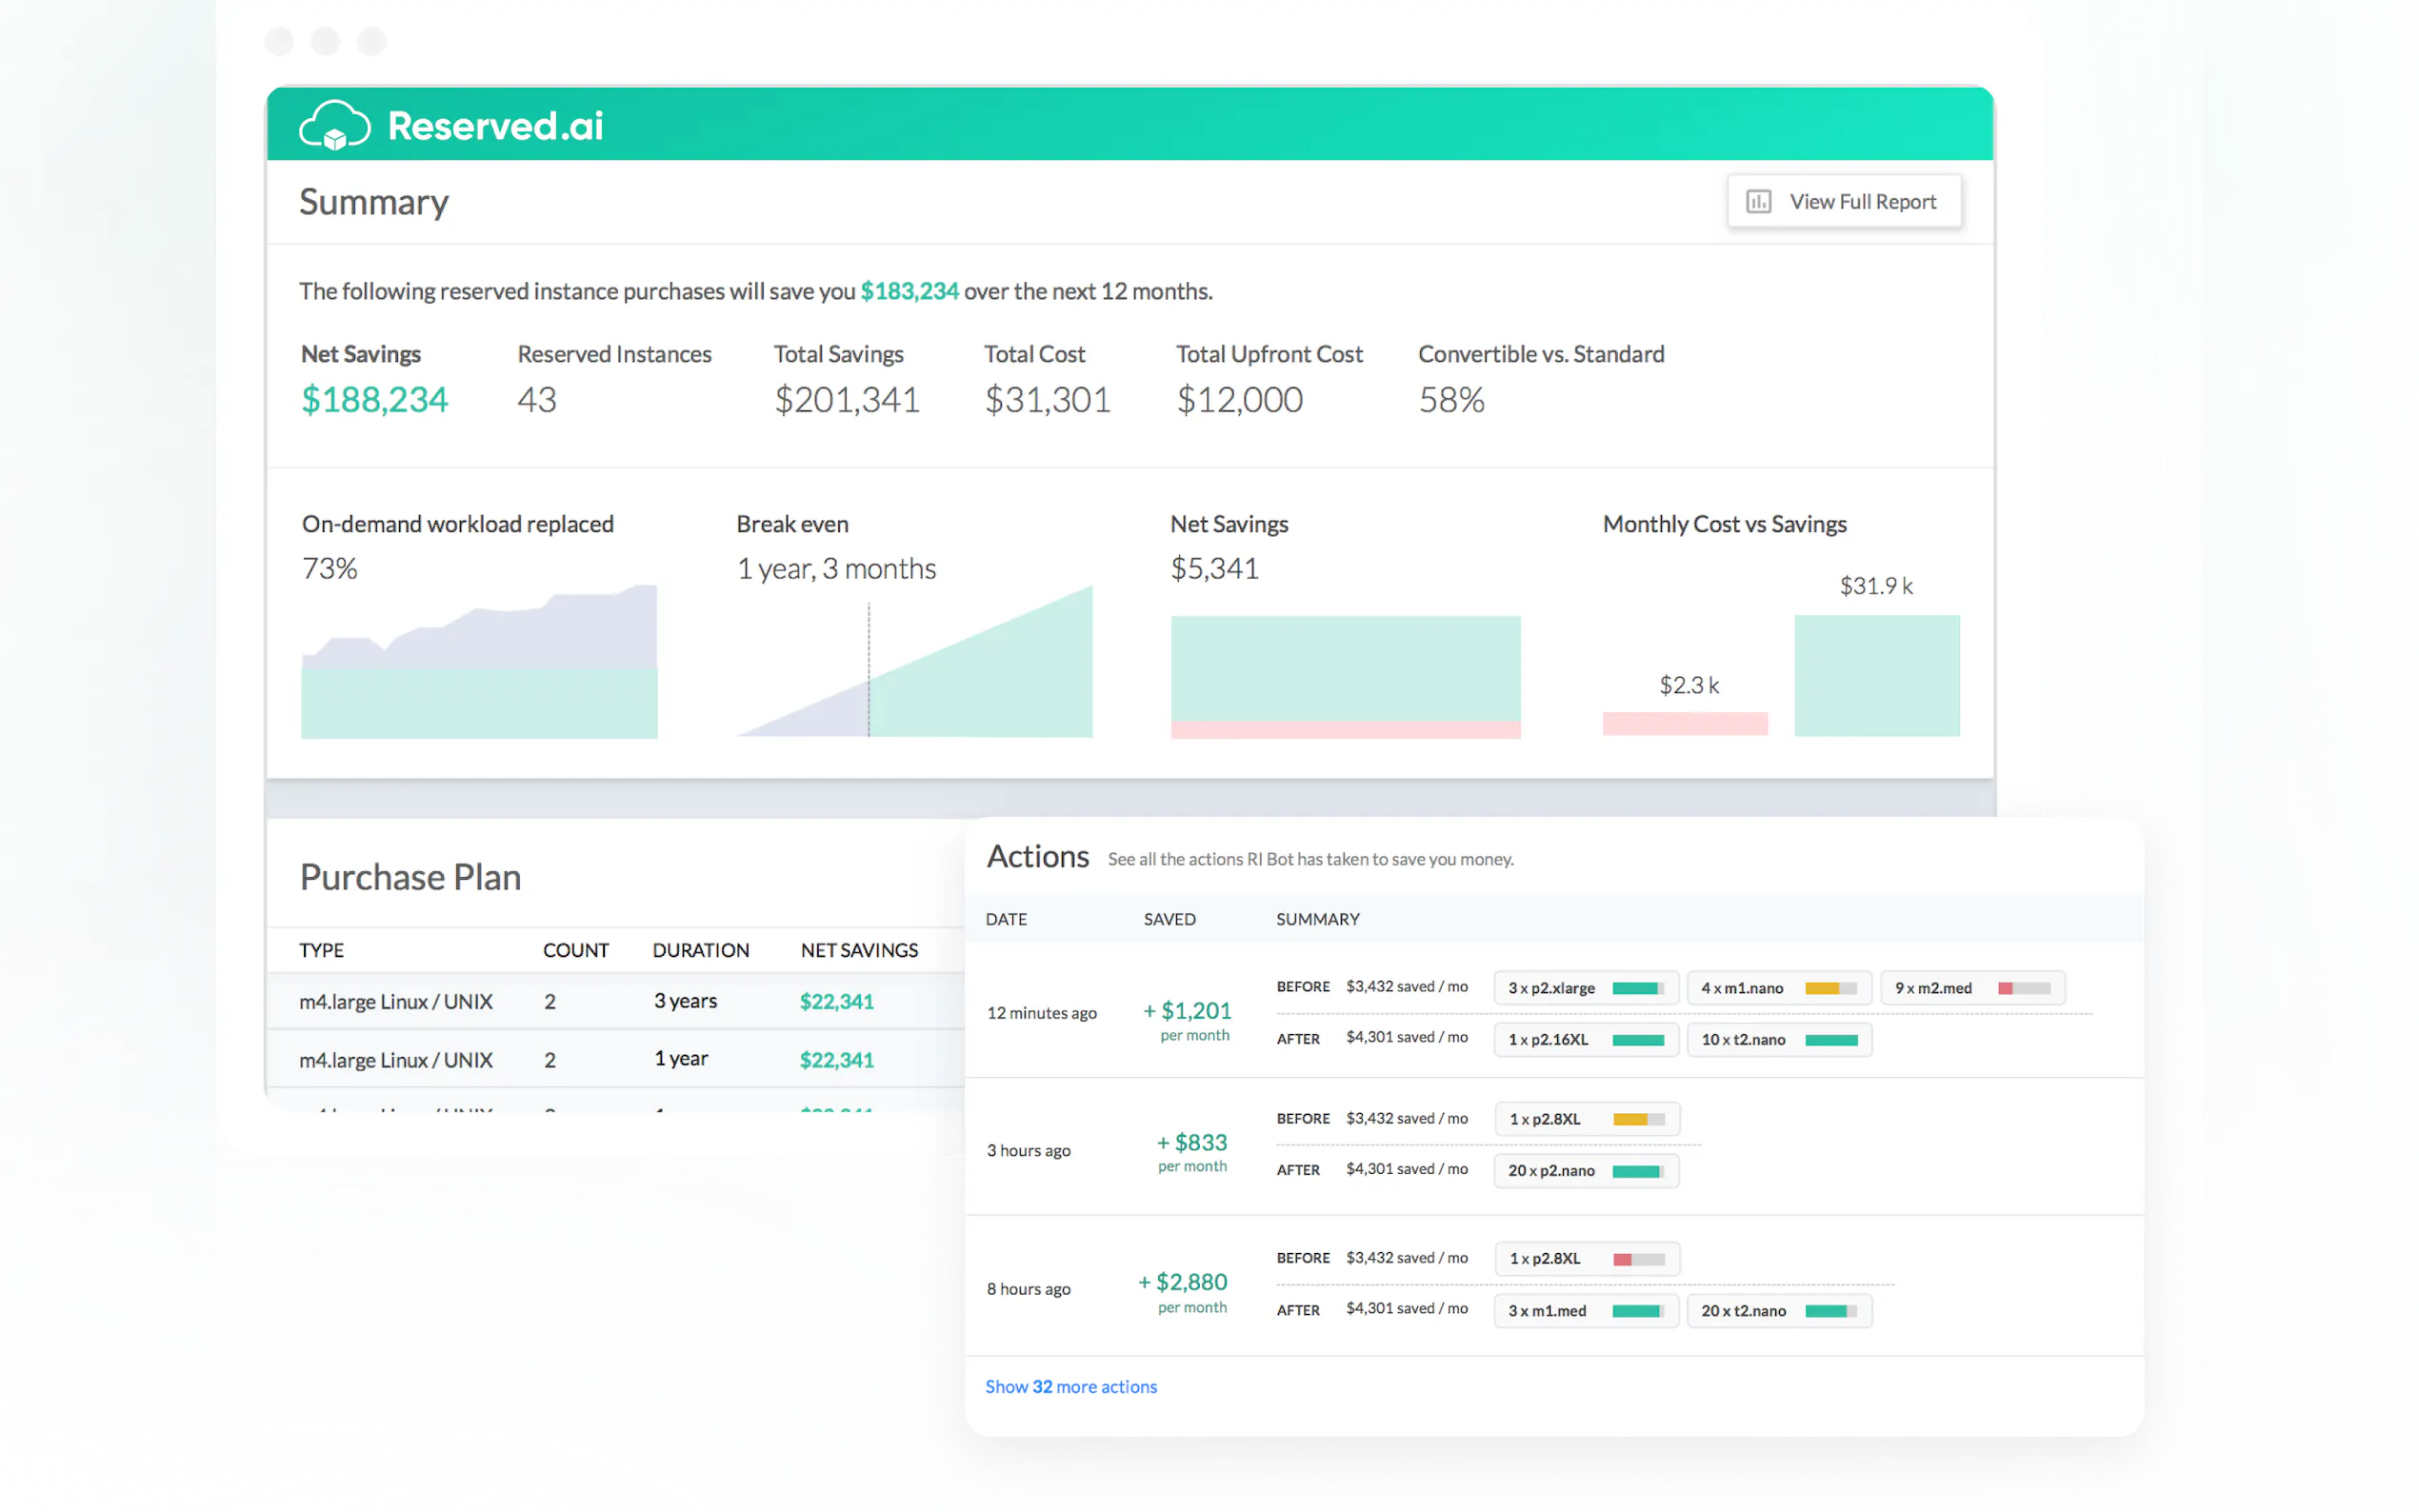Viewport: 2419px width, 1512px height.
Task: Click the 4 x m1.nano instance chip
Action: click(1778, 988)
